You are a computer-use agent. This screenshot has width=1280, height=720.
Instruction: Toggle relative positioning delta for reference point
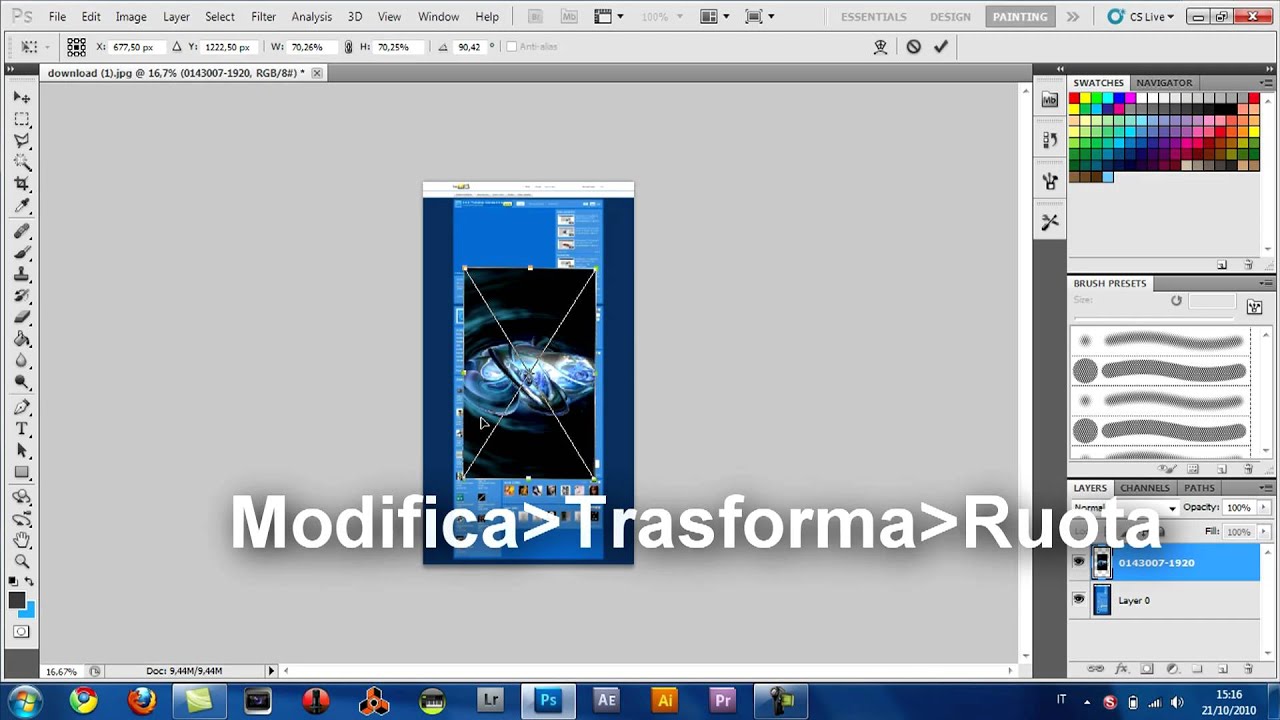177,47
